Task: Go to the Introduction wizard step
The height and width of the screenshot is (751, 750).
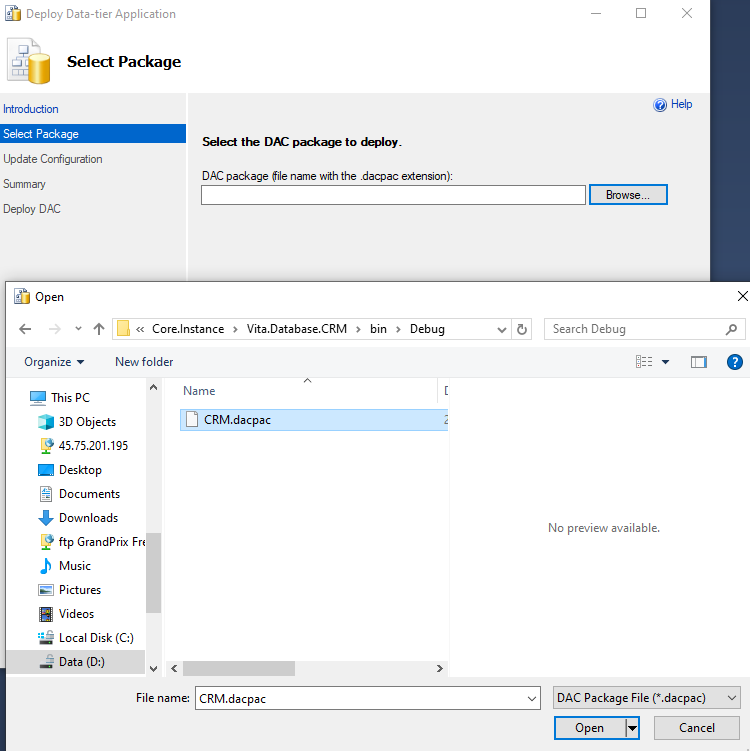Action: (31, 109)
